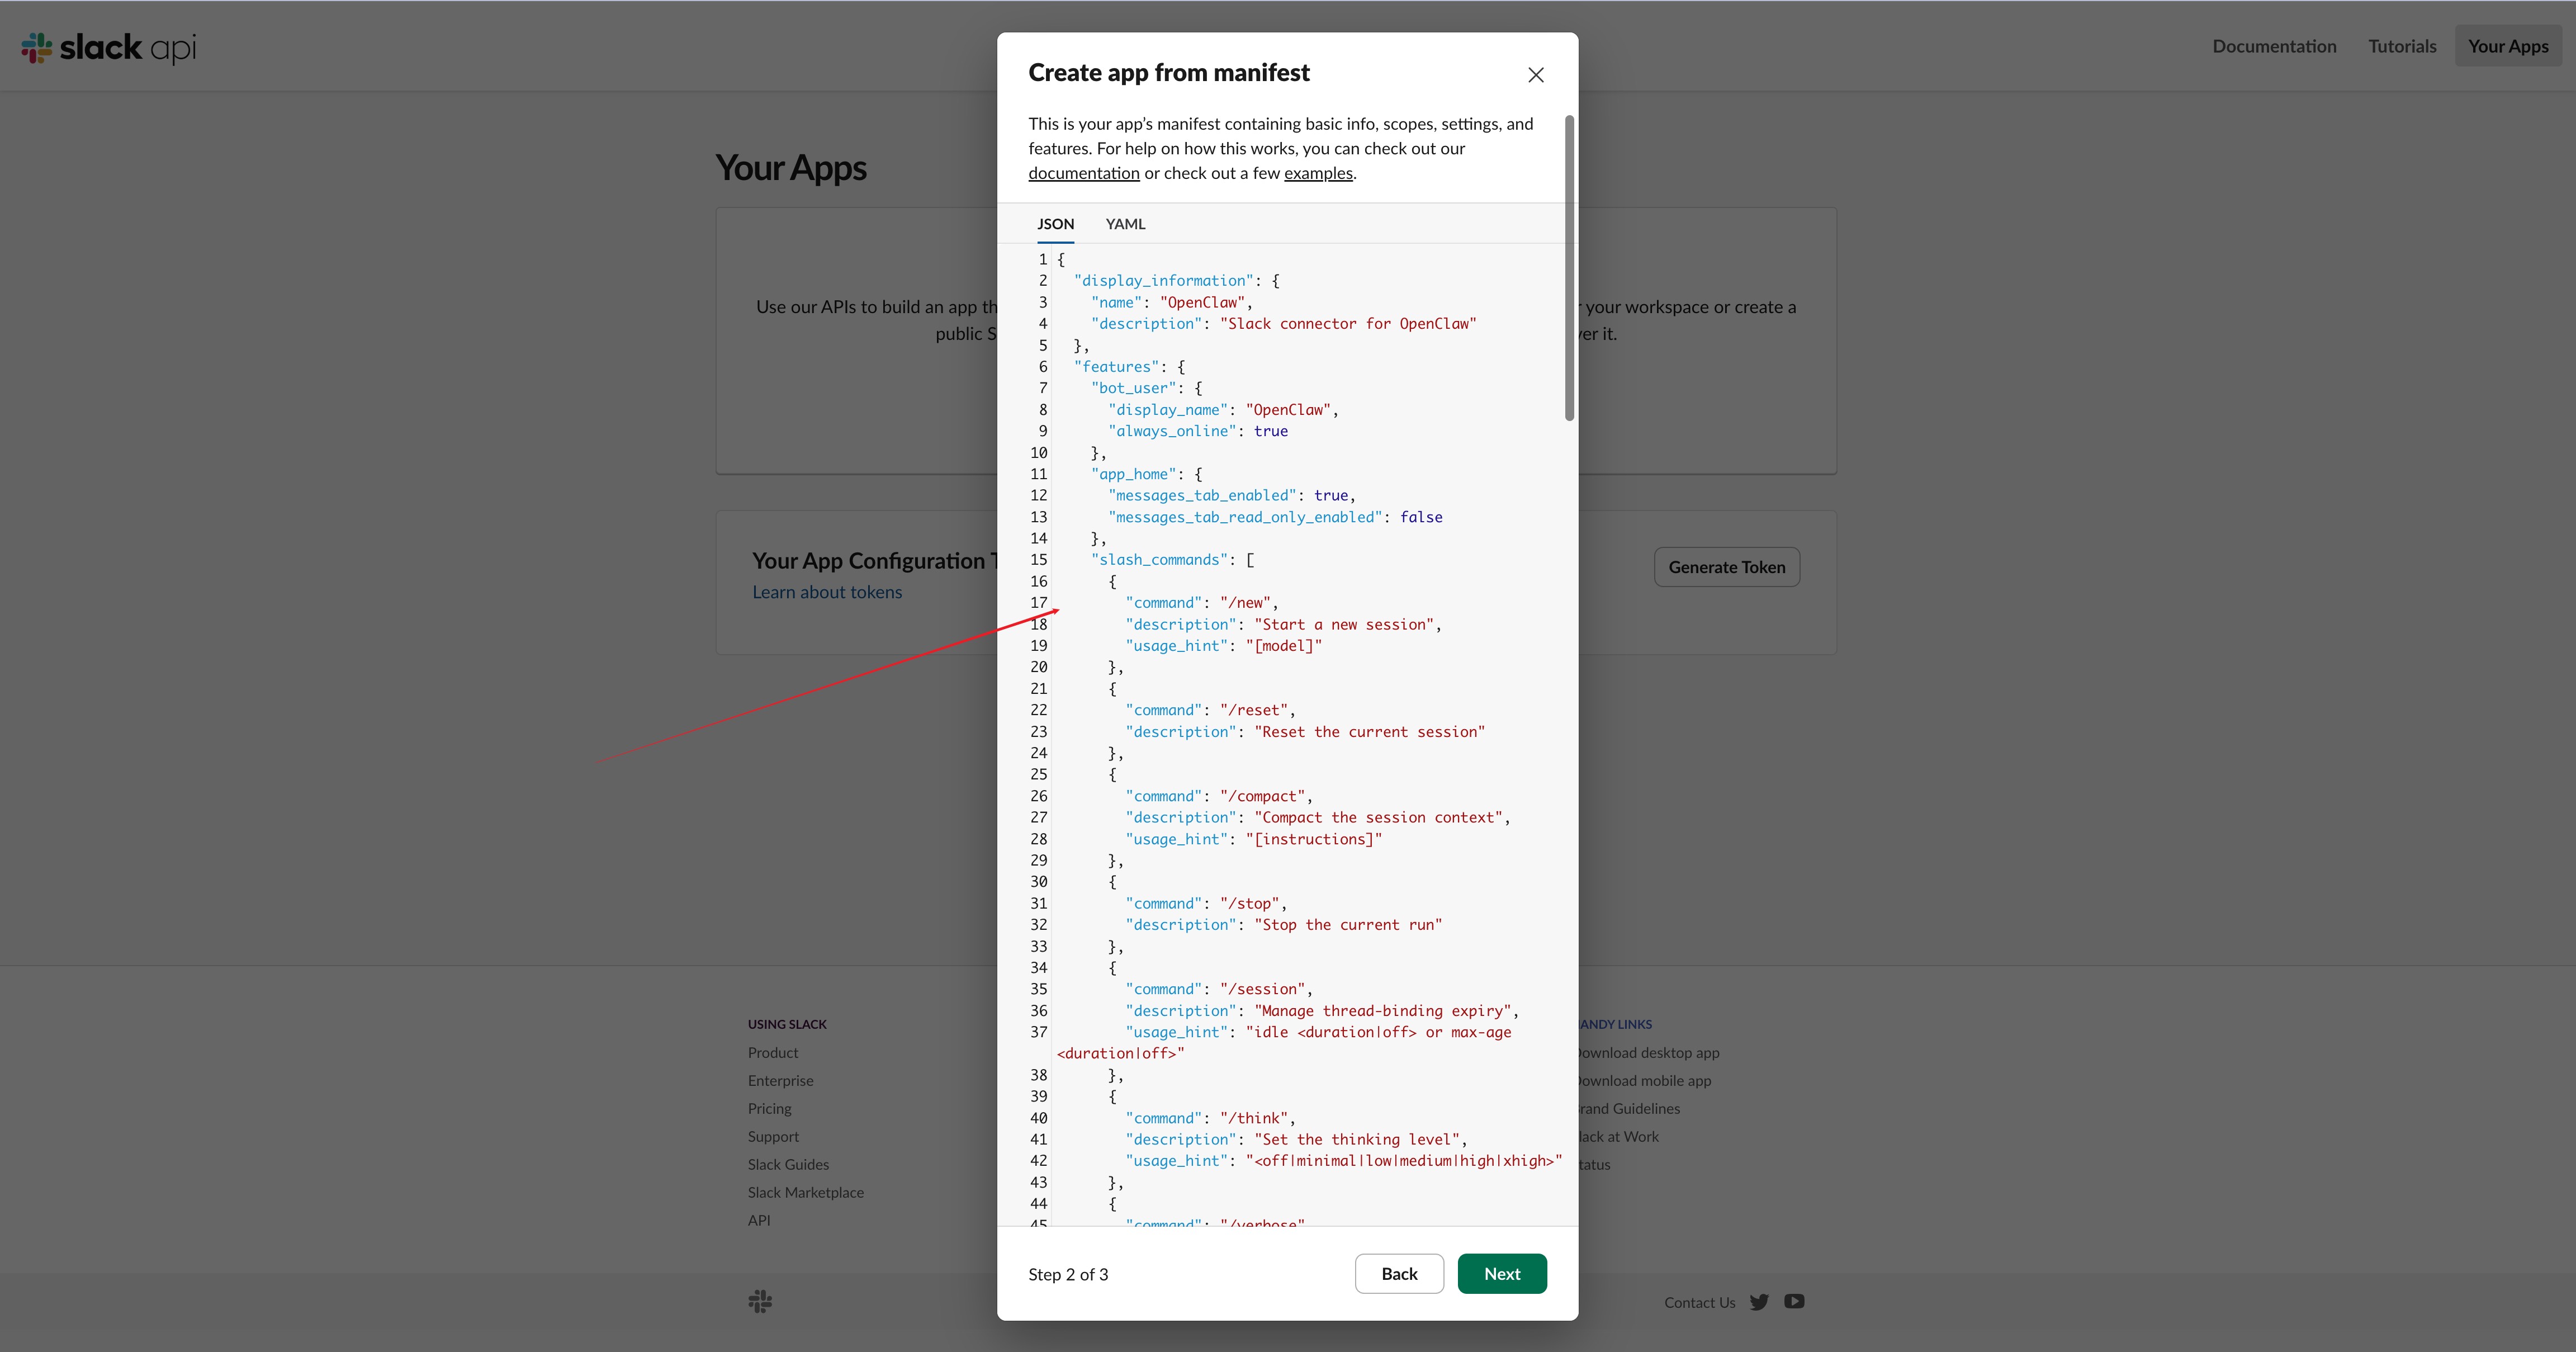2576x1352 pixels.
Task: Click "Compact the session context" string
Action: pos(1378,818)
